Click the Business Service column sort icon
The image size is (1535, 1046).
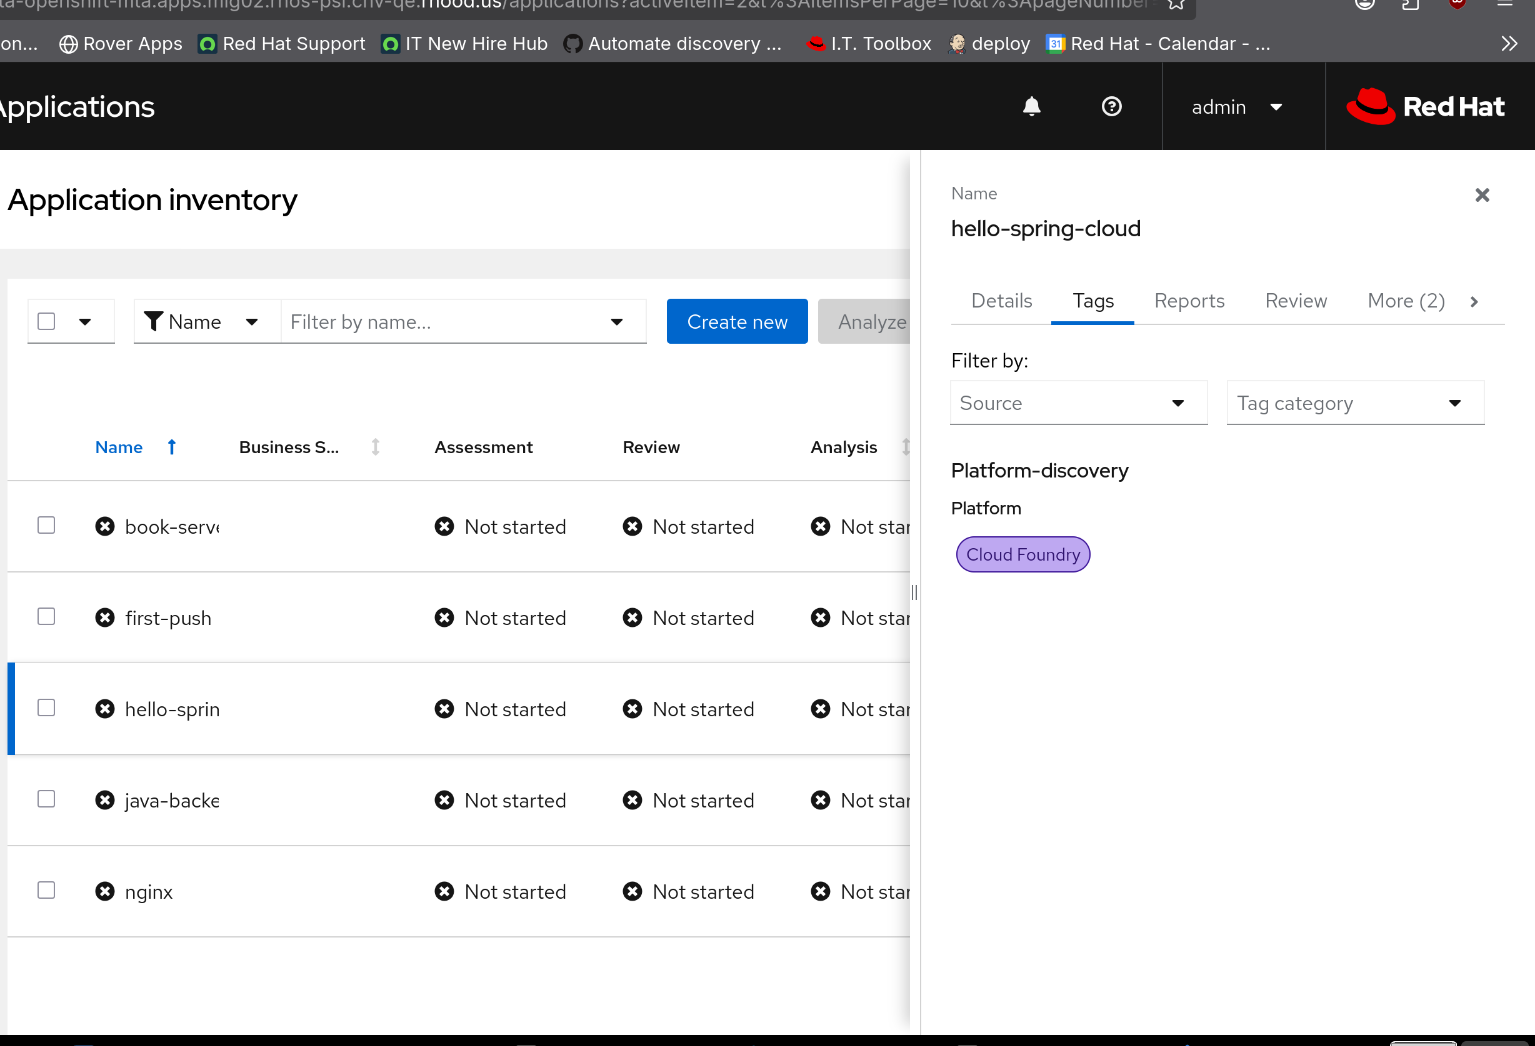(x=376, y=447)
